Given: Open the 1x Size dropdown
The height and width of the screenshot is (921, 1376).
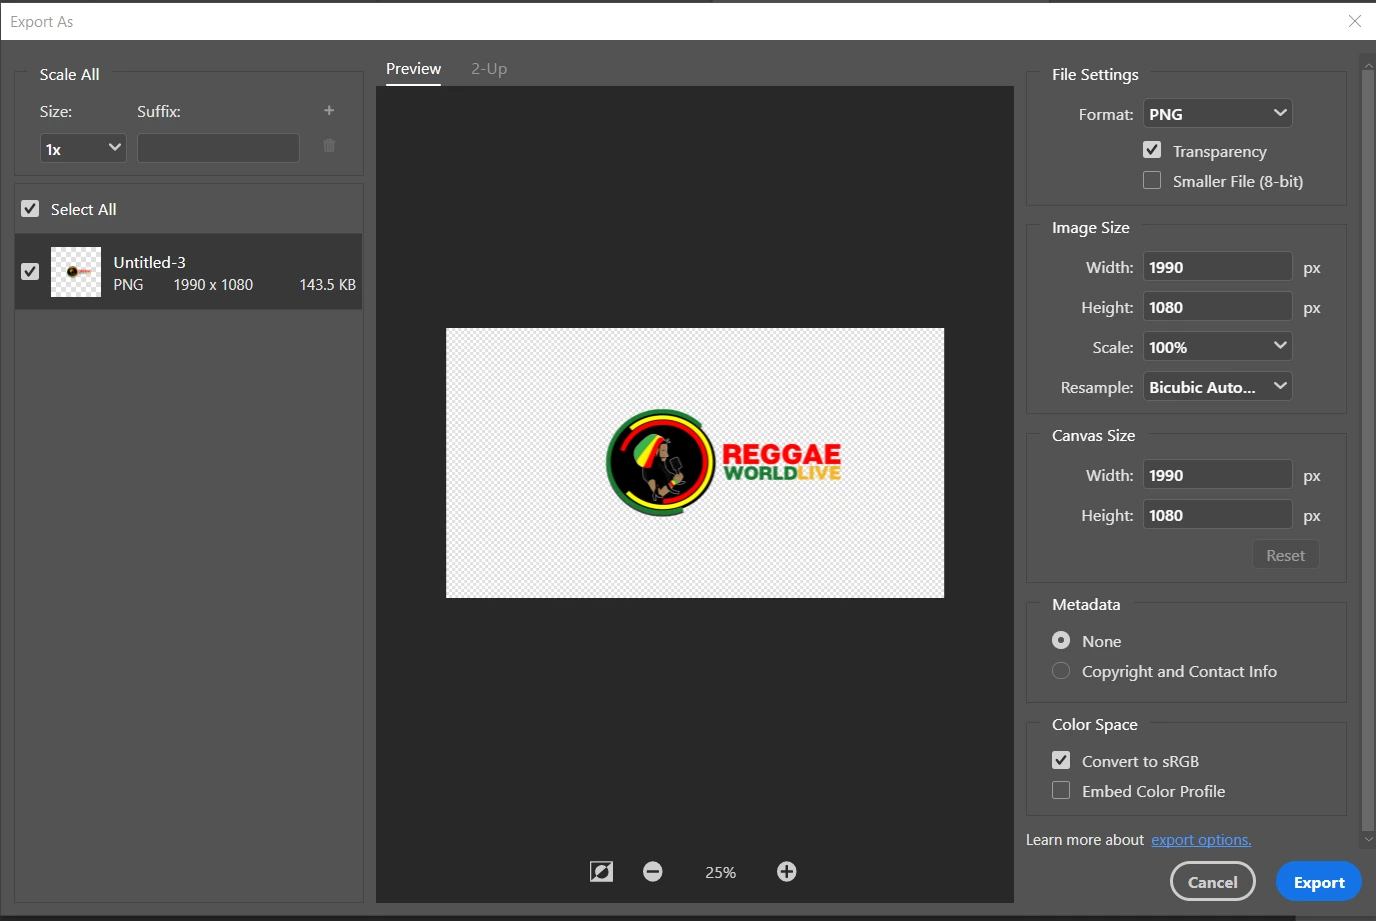Looking at the screenshot, I should [83, 148].
